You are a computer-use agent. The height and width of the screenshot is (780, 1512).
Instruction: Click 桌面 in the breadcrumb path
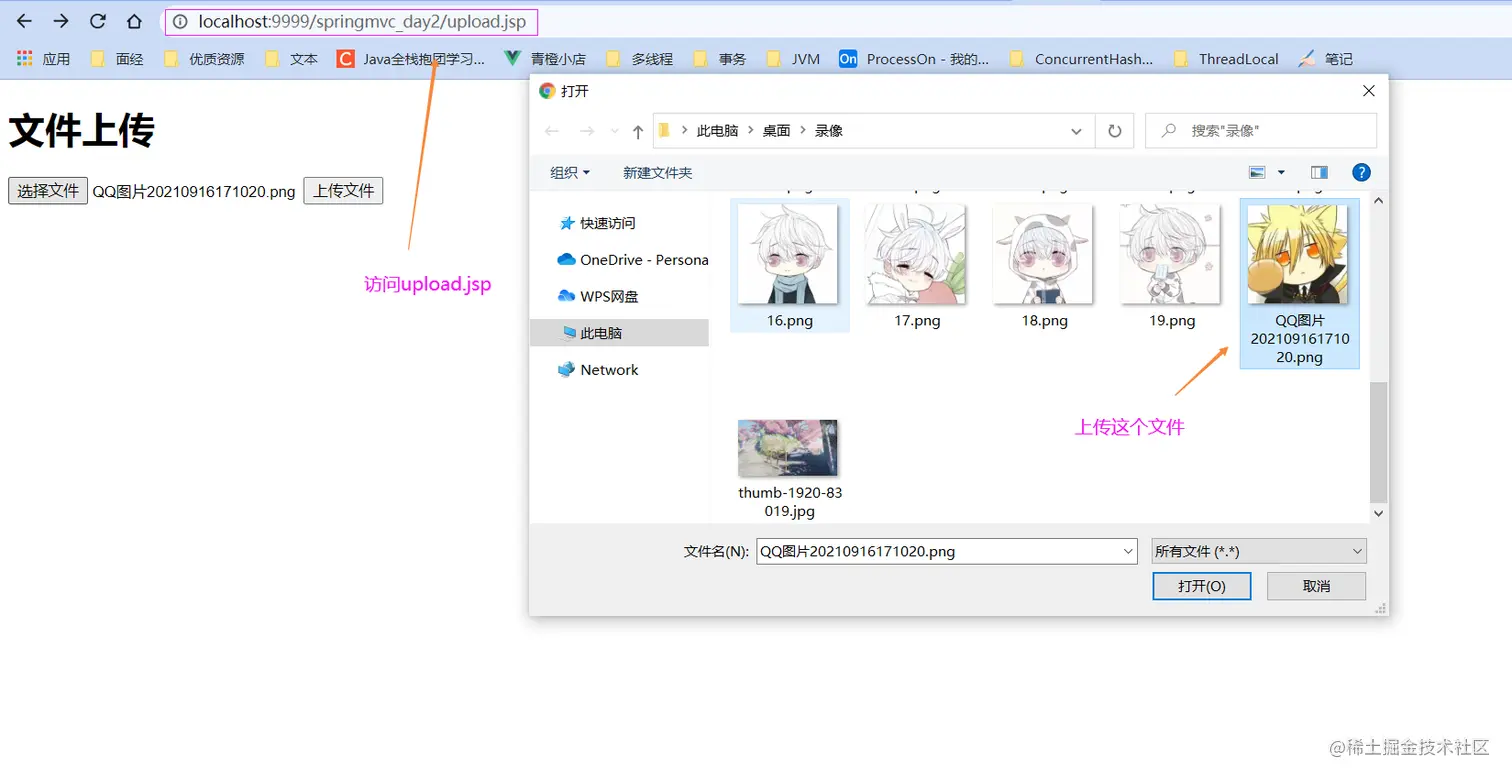tap(777, 130)
